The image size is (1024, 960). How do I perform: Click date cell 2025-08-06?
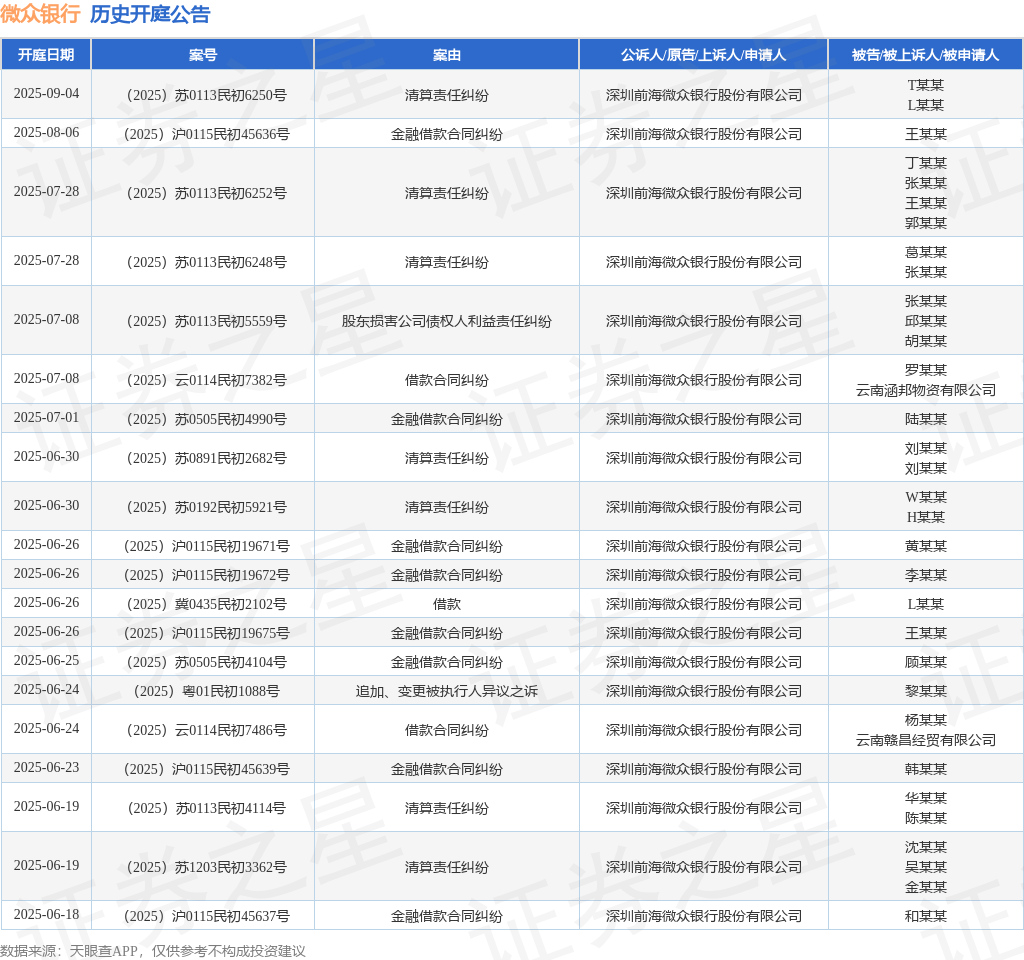(x=46, y=133)
